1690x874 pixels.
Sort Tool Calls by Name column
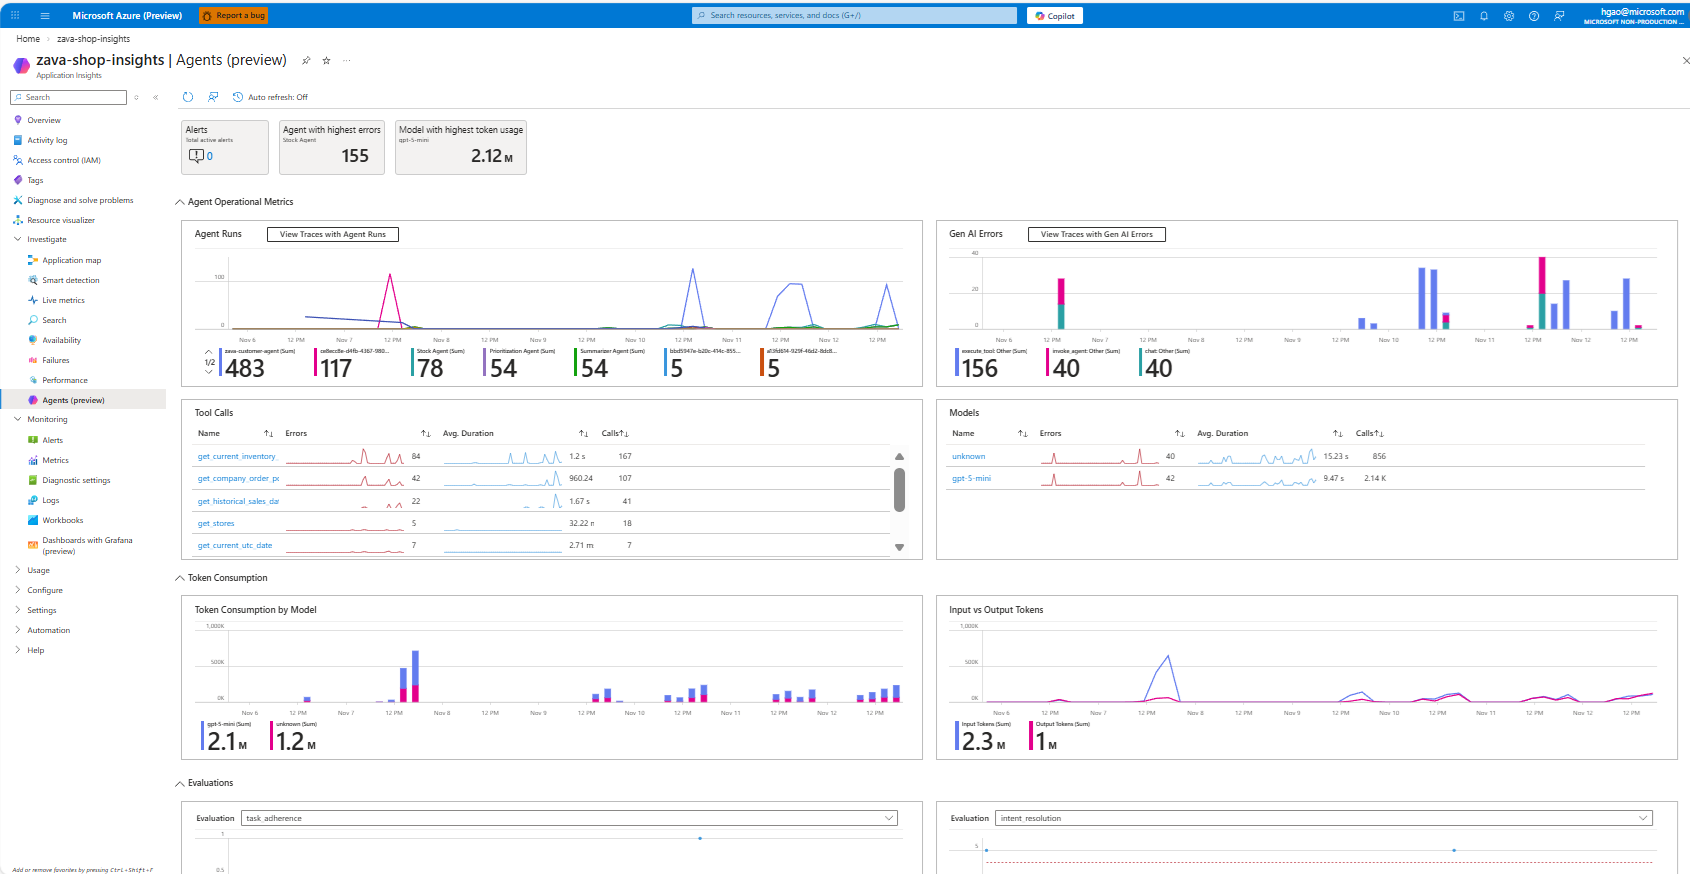268,433
